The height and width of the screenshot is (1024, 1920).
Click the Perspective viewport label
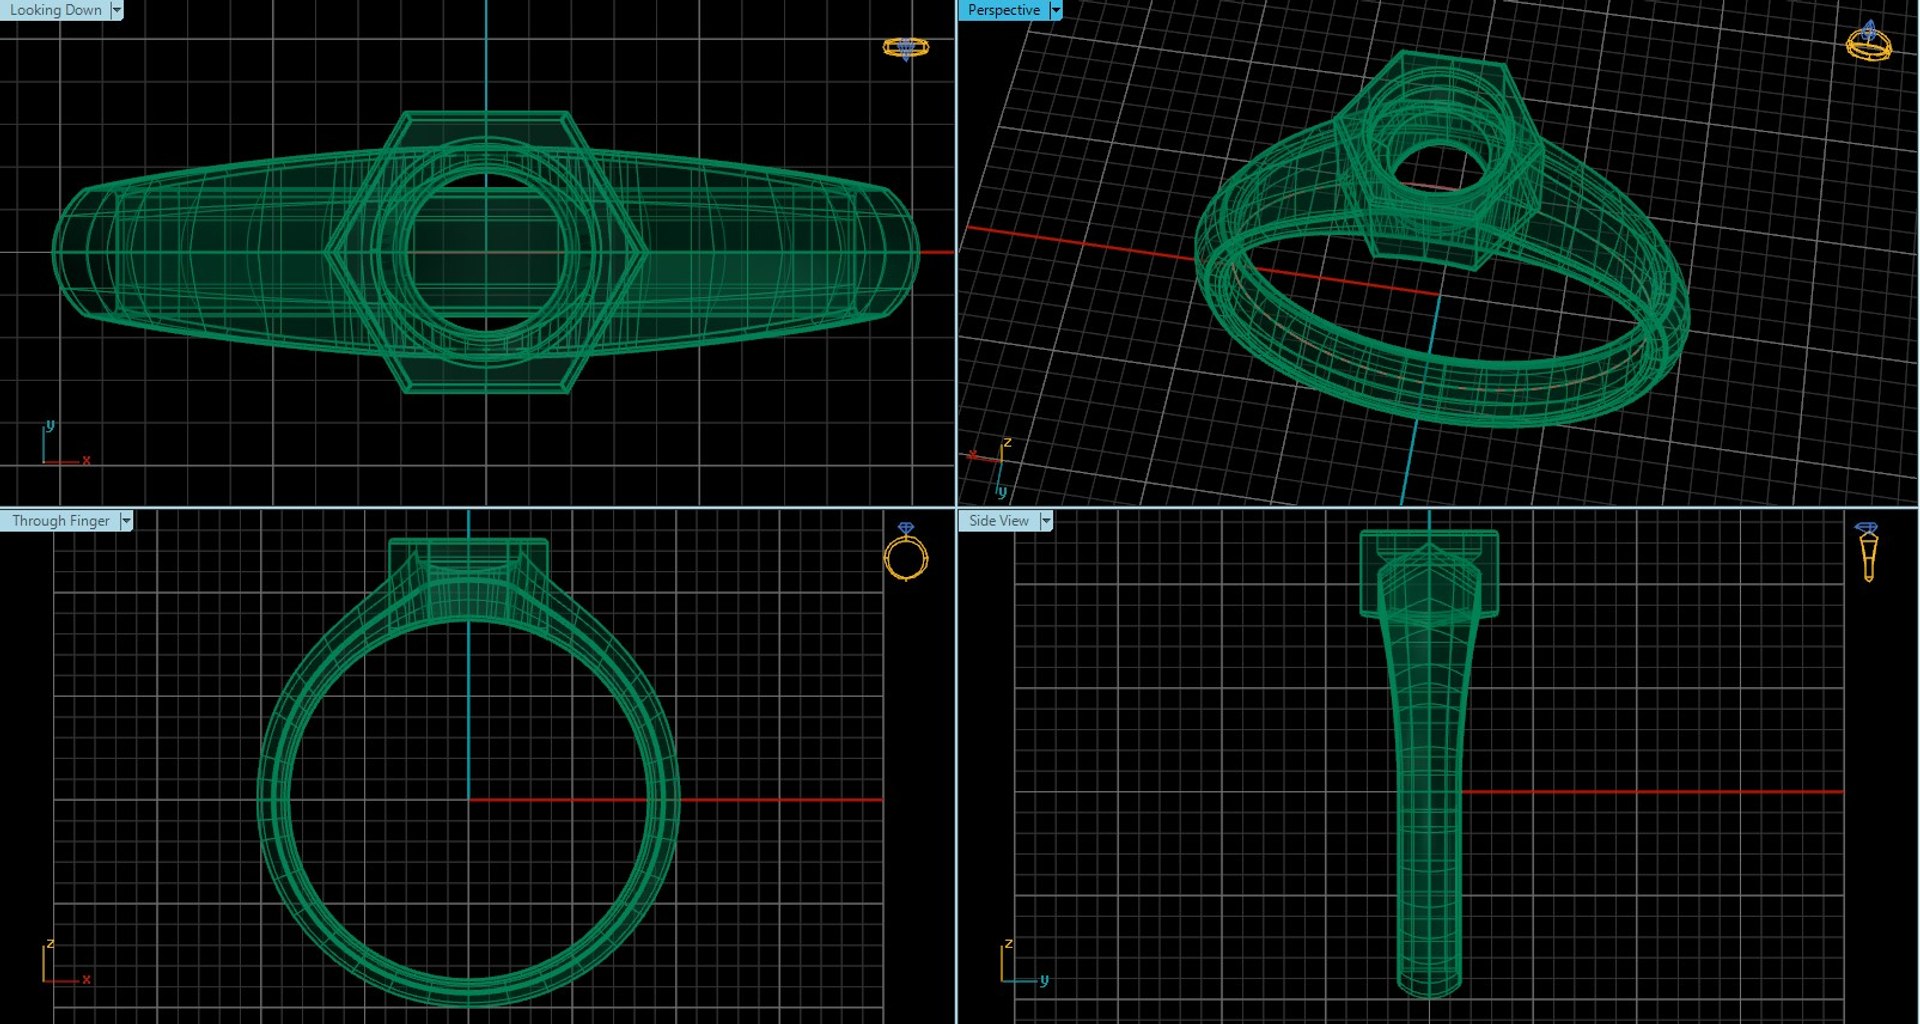coord(1003,10)
